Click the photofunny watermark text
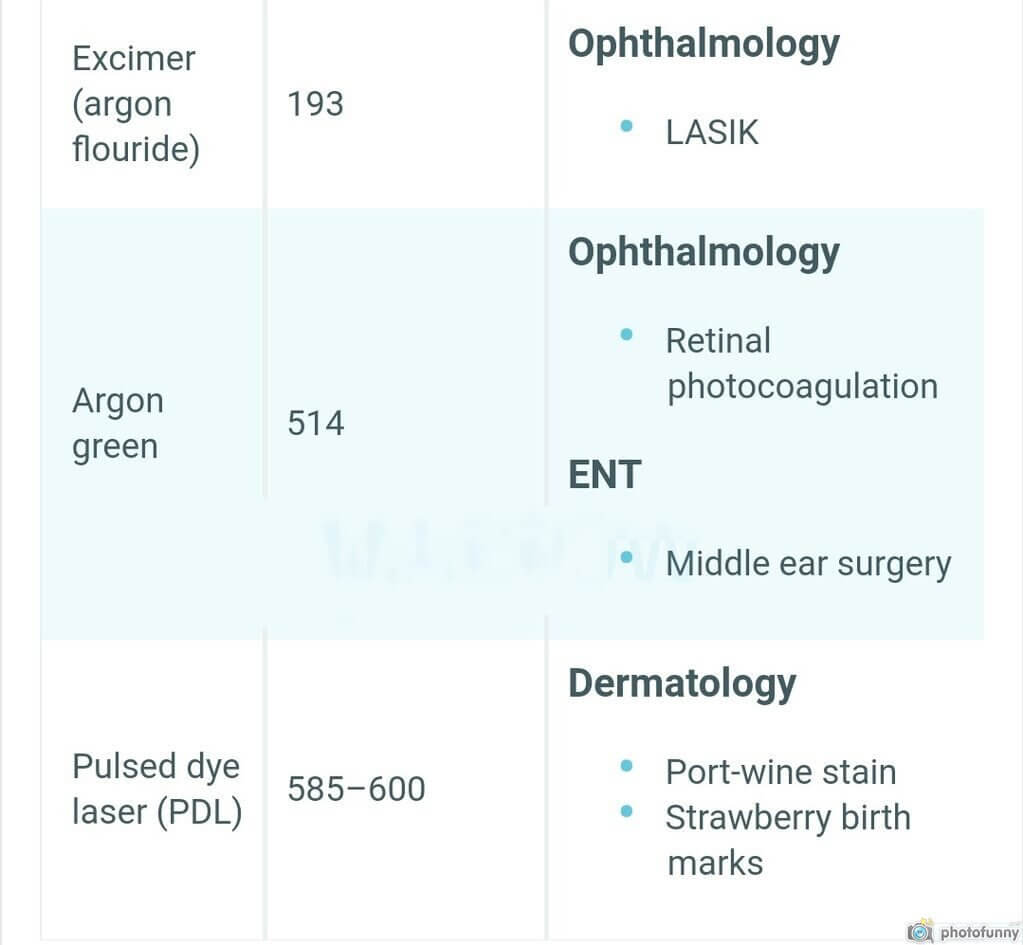Viewport: 1023px width, 945px height. coord(979,933)
